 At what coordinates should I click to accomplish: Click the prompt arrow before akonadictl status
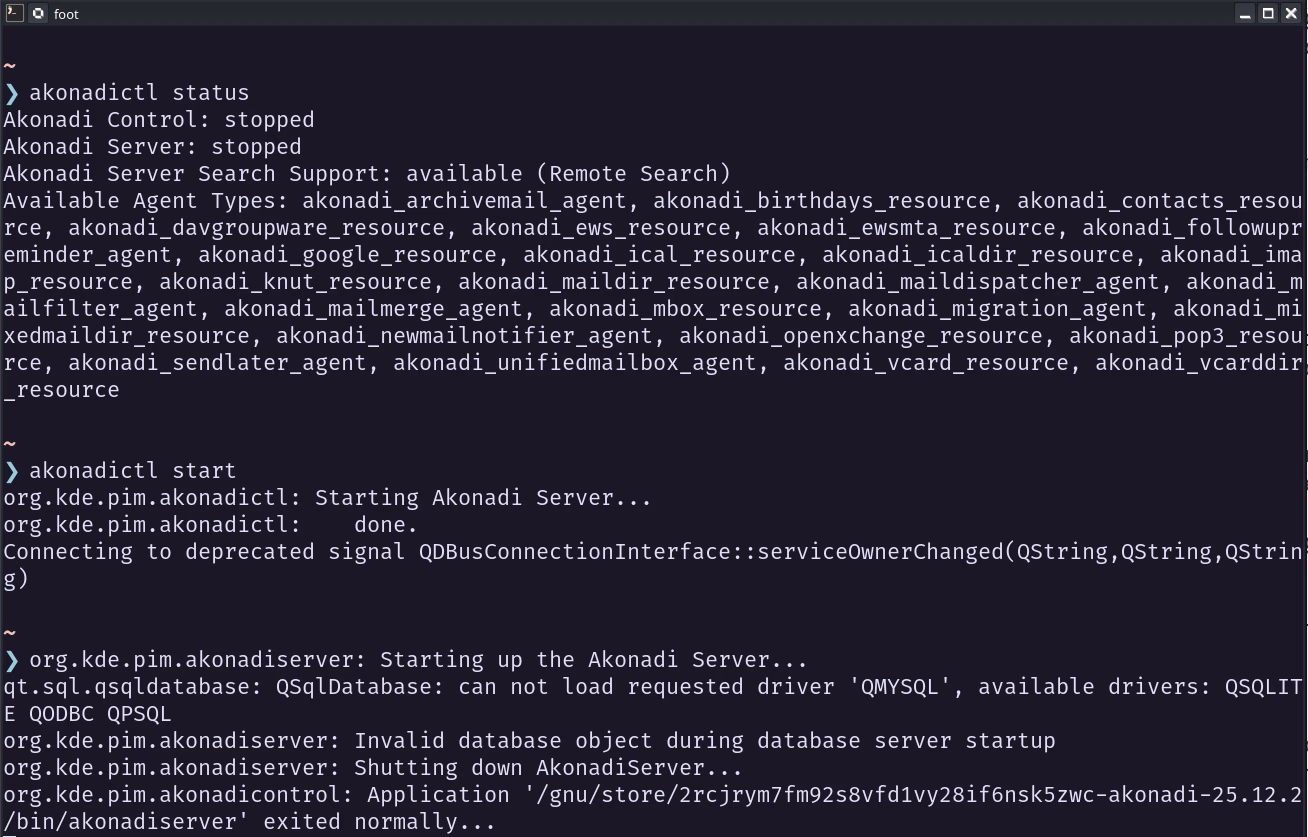pos(12,93)
